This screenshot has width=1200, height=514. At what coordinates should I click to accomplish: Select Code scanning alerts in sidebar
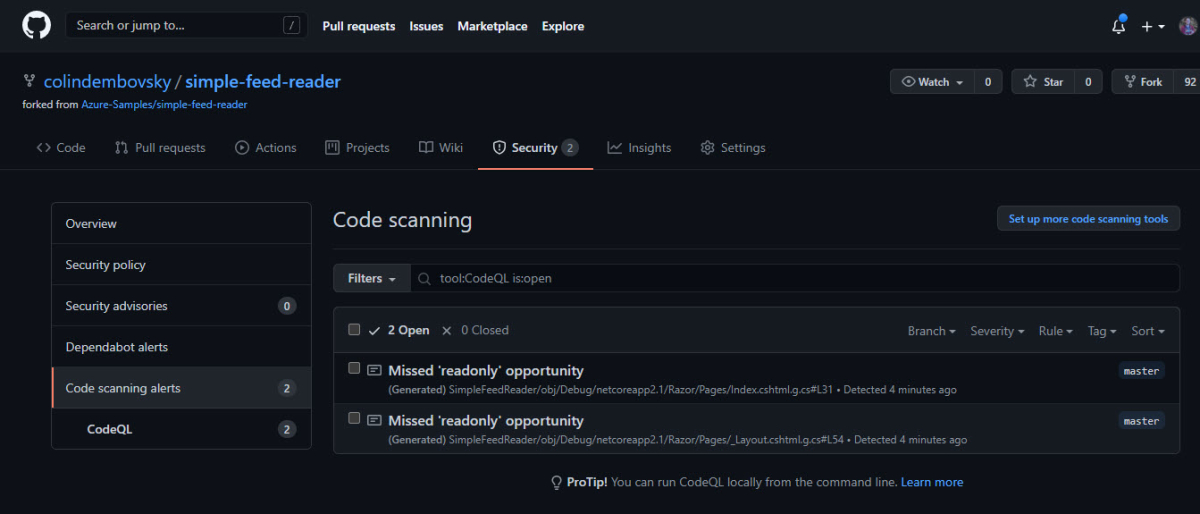[x=181, y=388]
